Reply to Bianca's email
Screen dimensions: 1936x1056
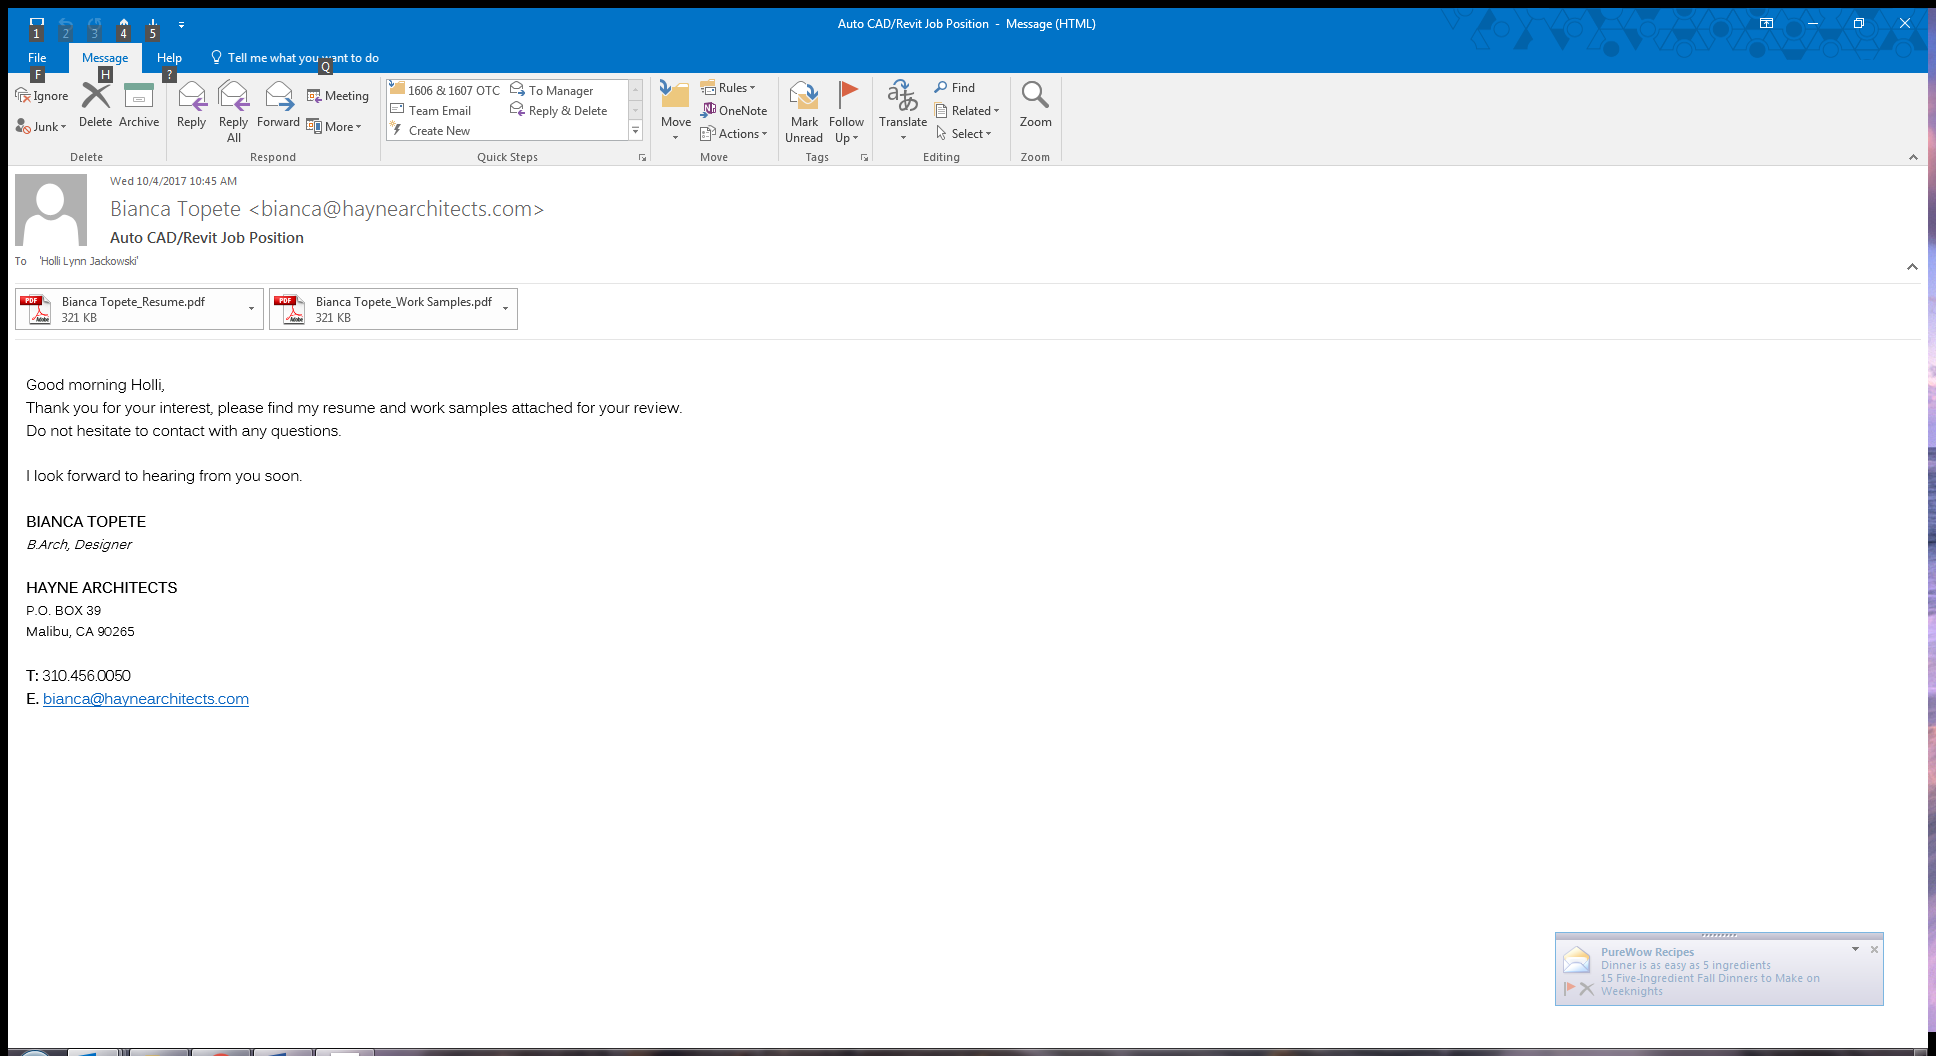point(191,105)
